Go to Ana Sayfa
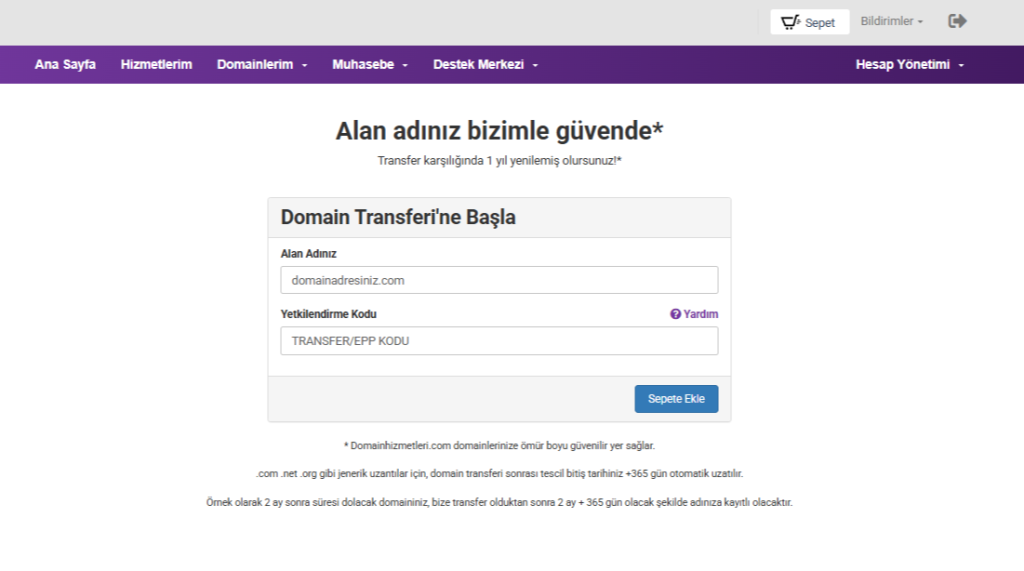1024x571 pixels. (x=65, y=64)
